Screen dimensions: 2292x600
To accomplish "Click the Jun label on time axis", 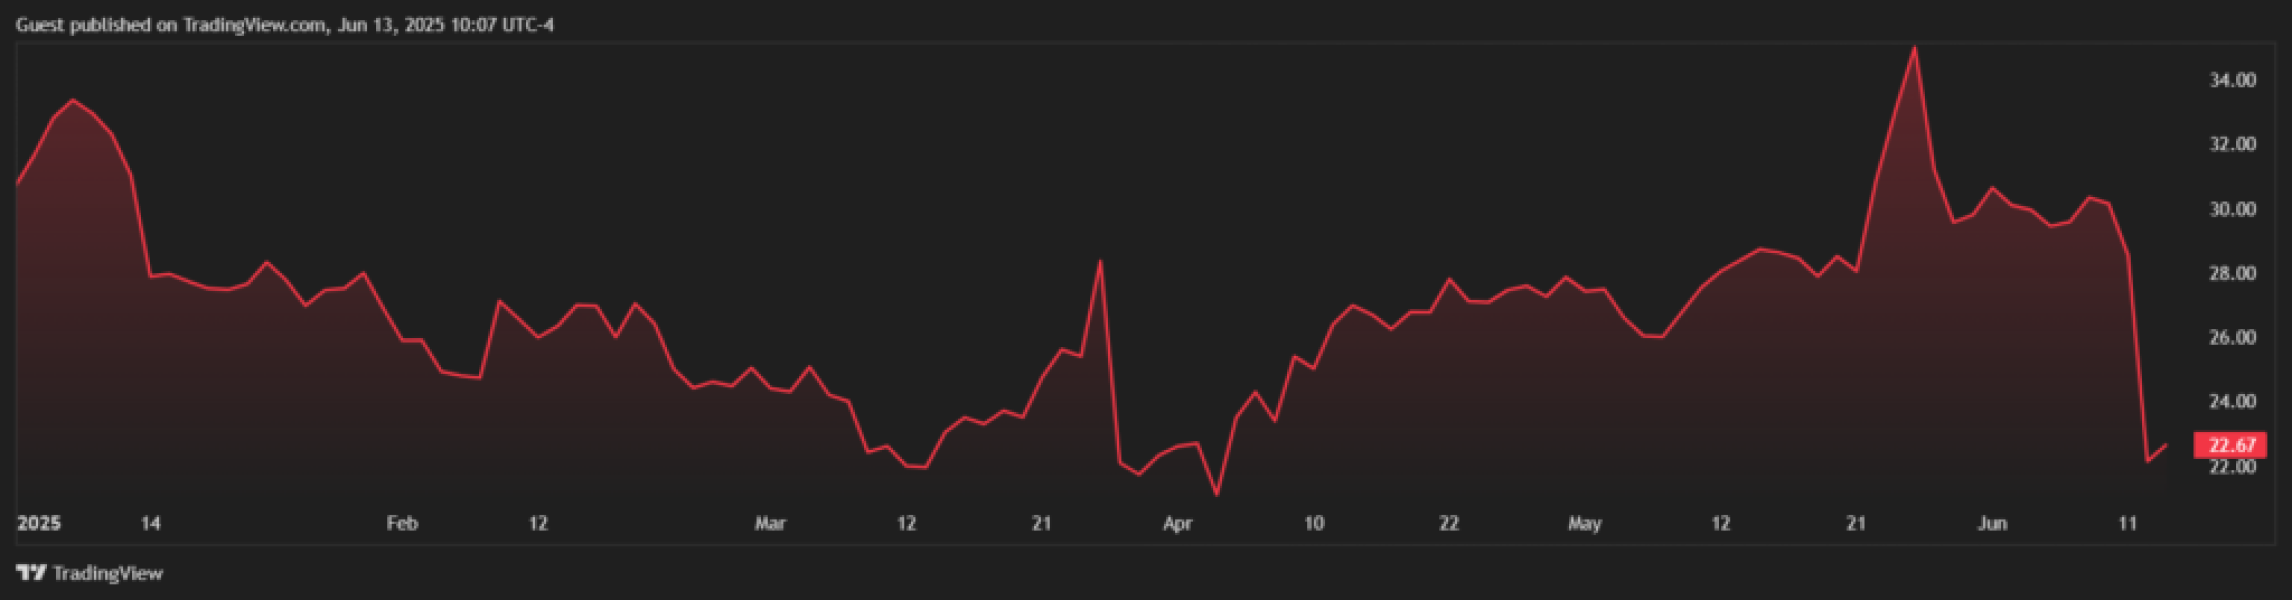I will tap(1992, 523).
